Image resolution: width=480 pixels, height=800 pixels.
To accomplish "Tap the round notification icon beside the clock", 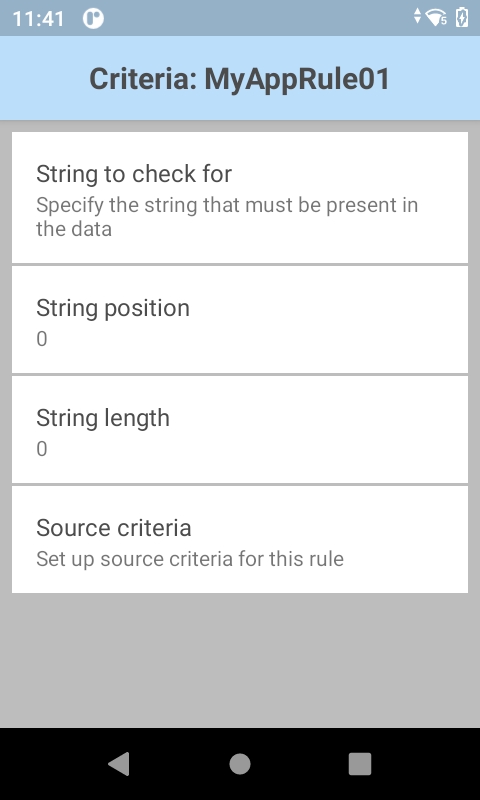I will [x=93, y=19].
